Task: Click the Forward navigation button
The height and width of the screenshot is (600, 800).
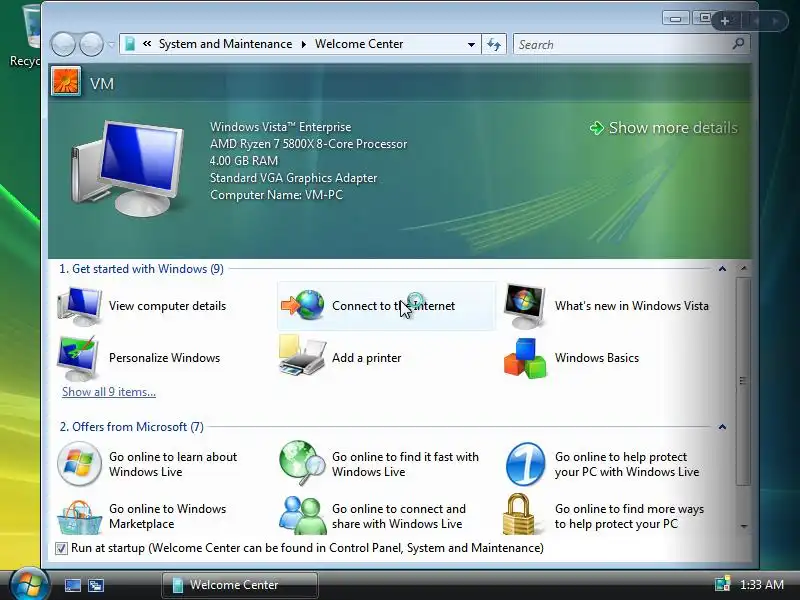Action: [x=91, y=44]
